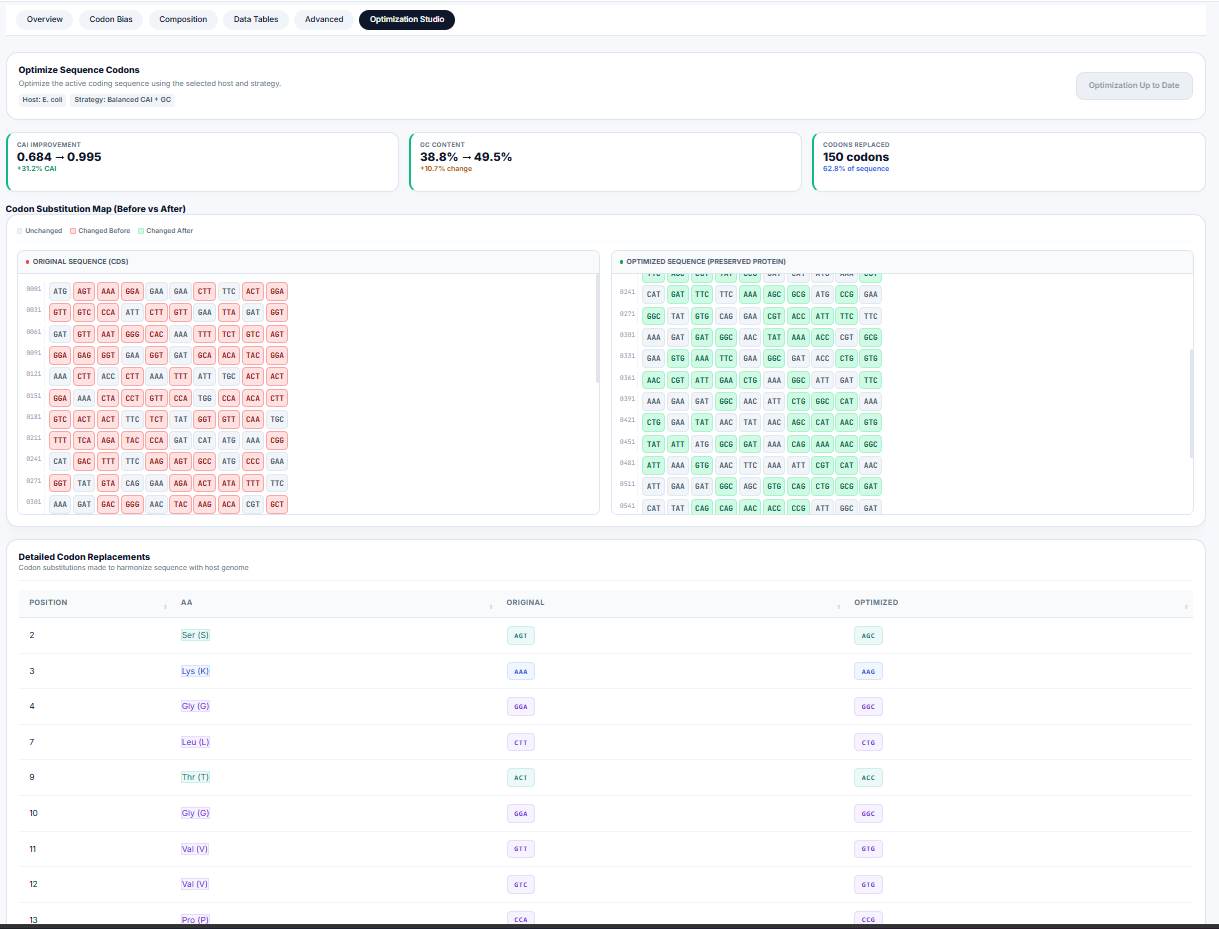
Task: Click the CGG codon in original row 0211
Action: pos(277,439)
